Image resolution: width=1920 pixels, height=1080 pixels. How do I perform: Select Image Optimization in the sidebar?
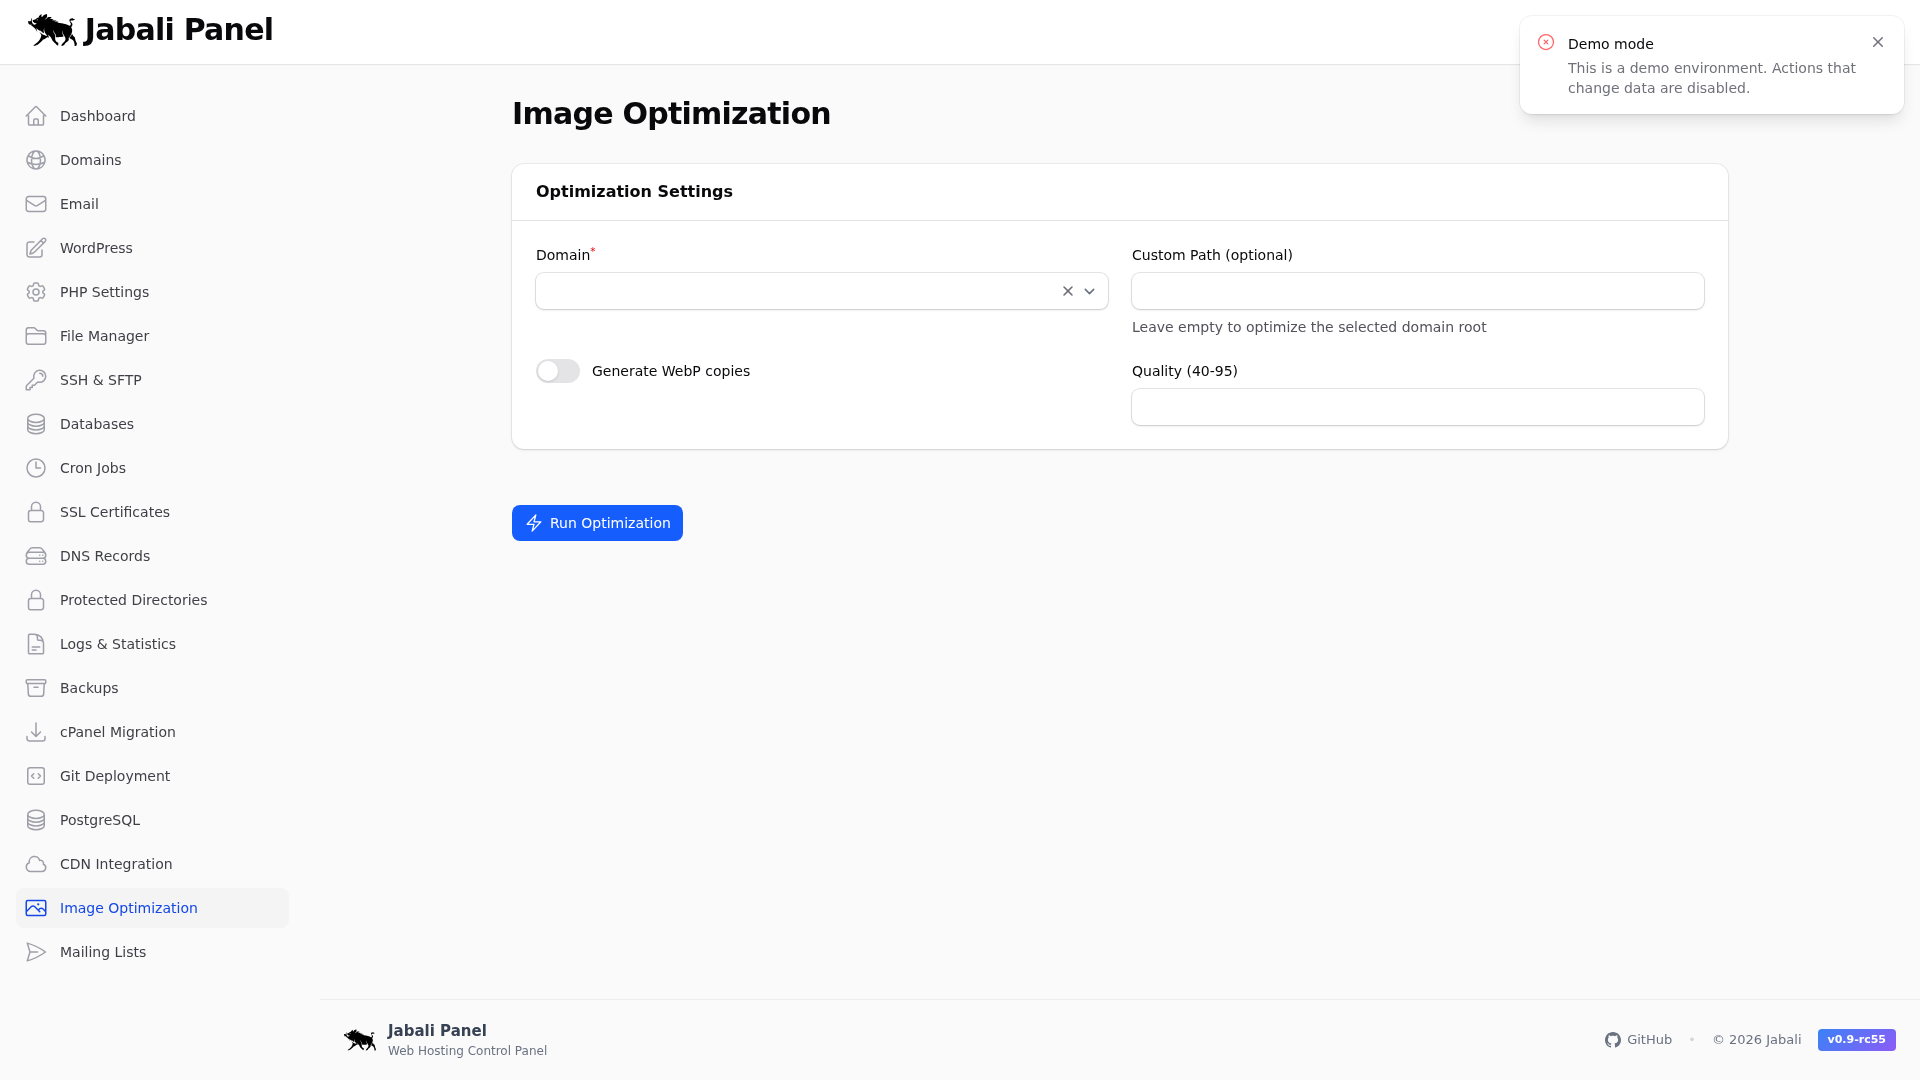(x=128, y=908)
